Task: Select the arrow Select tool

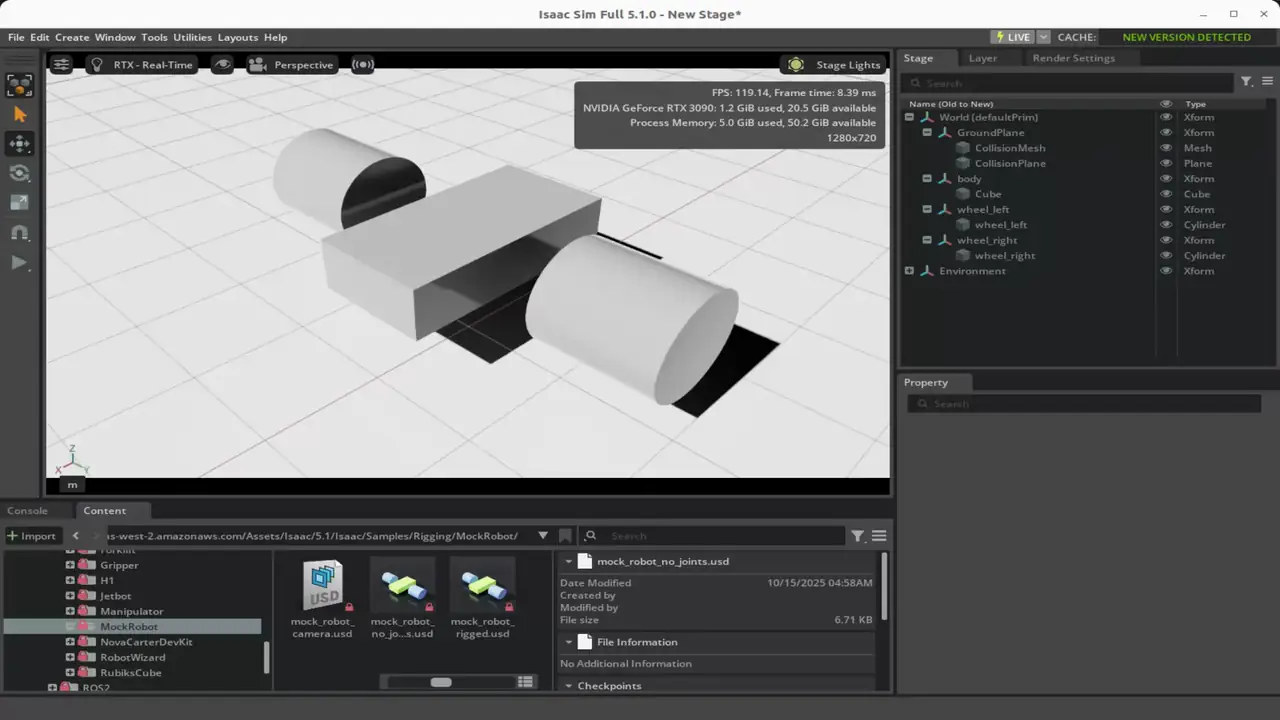Action: (x=20, y=114)
